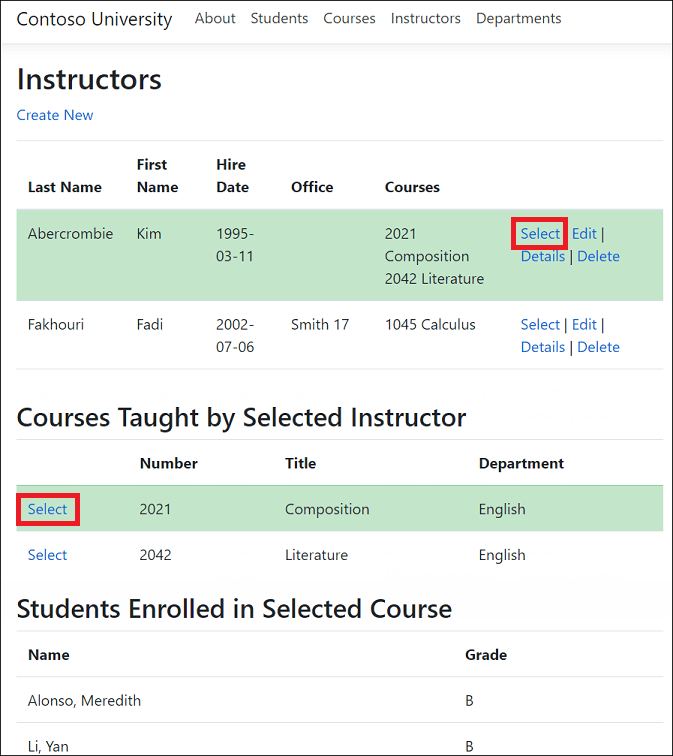Delete the Abercrombie instructor

coord(598,256)
